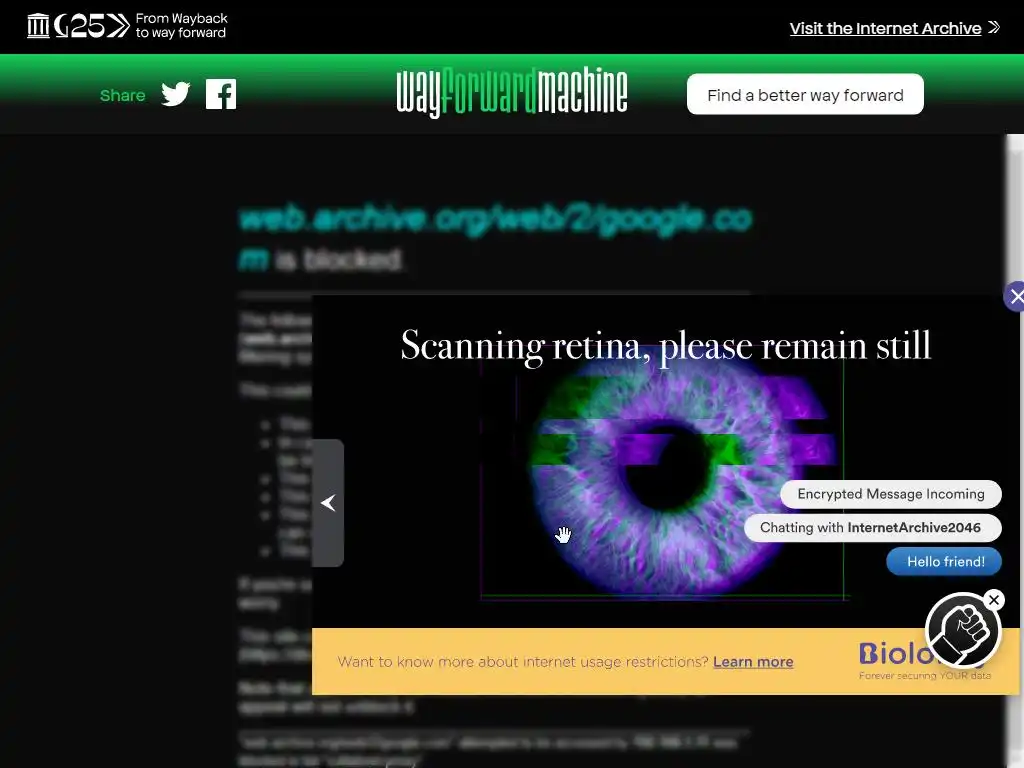1024x768 pixels.
Task: Visit the Internet Archive link
Action: pyautogui.click(x=885, y=28)
